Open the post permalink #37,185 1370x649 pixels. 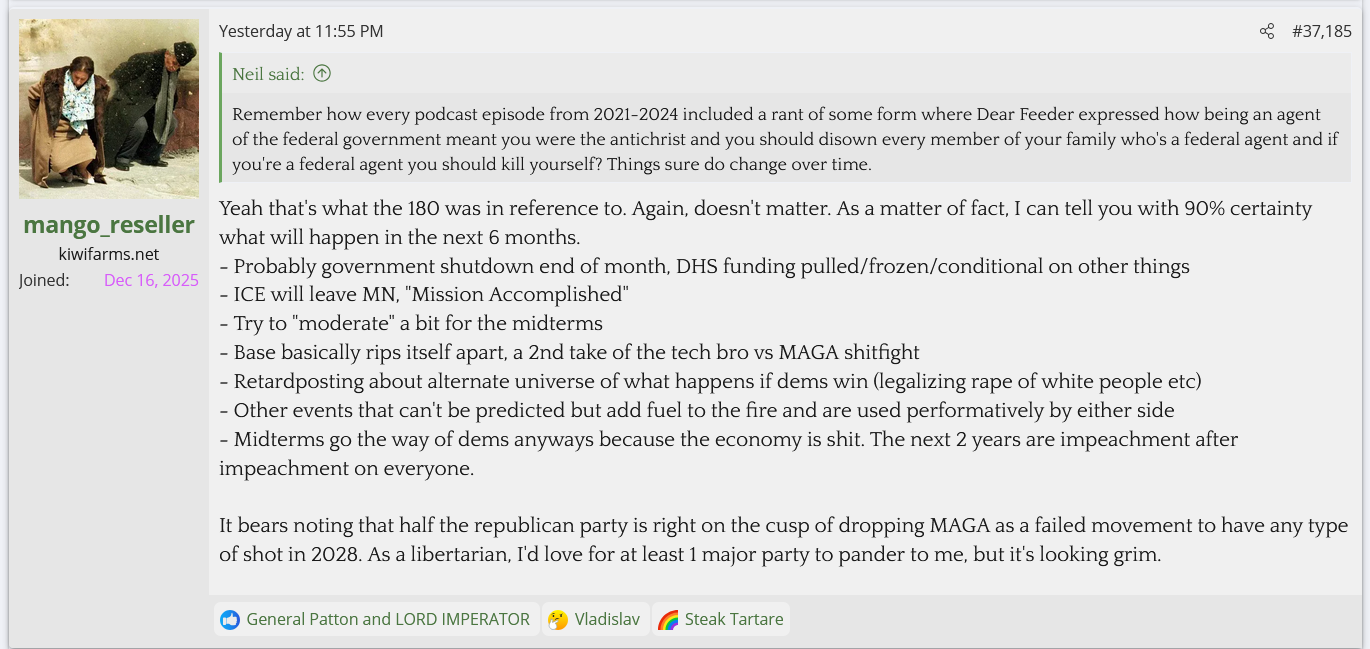coord(1321,31)
